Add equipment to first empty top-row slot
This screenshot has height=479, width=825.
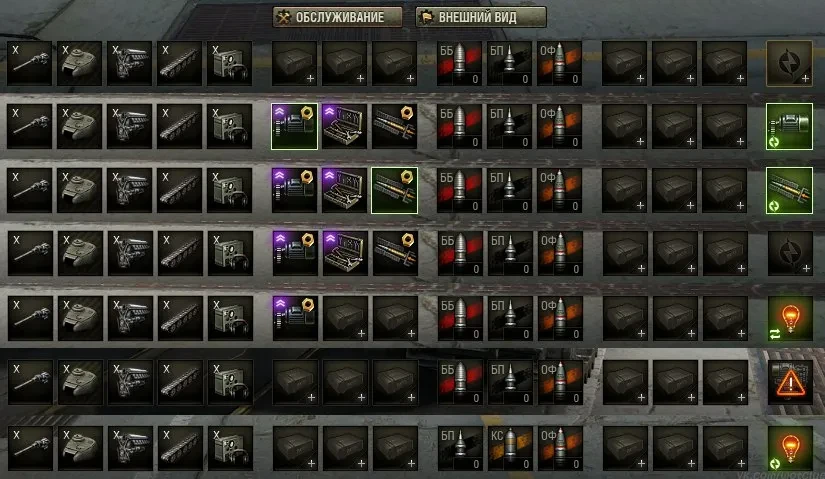295,64
